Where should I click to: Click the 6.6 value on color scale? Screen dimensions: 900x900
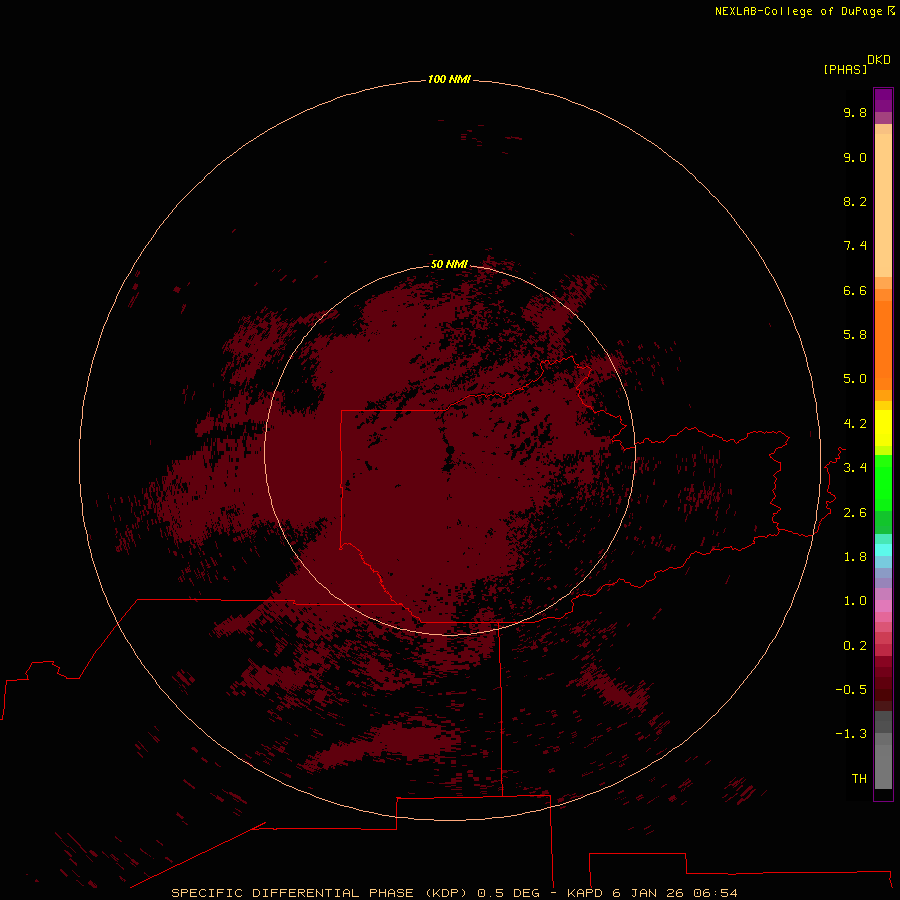855,290
